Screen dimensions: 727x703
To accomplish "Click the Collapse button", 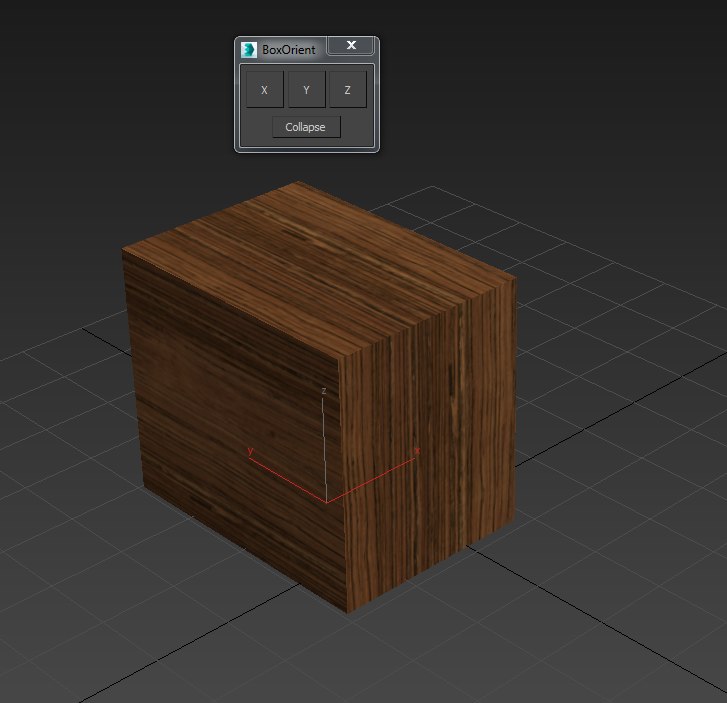I will coord(306,127).
